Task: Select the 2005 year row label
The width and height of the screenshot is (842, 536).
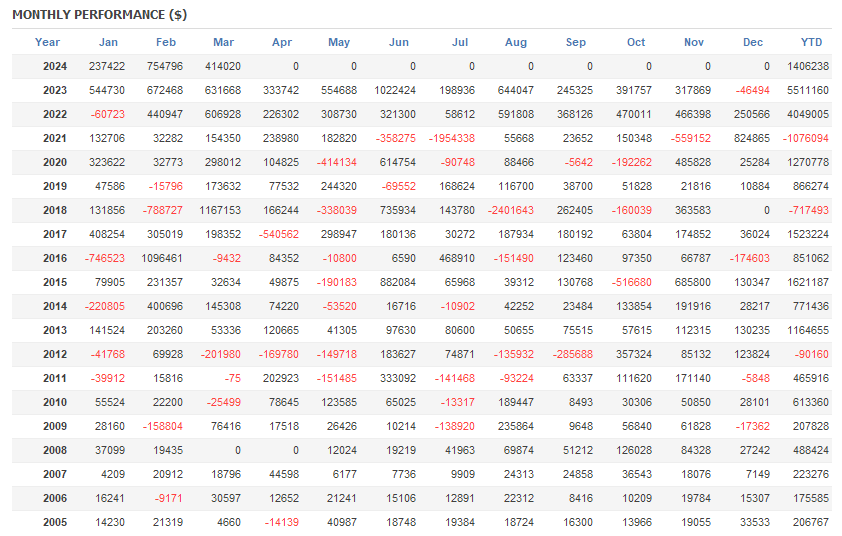Action: 55,522
